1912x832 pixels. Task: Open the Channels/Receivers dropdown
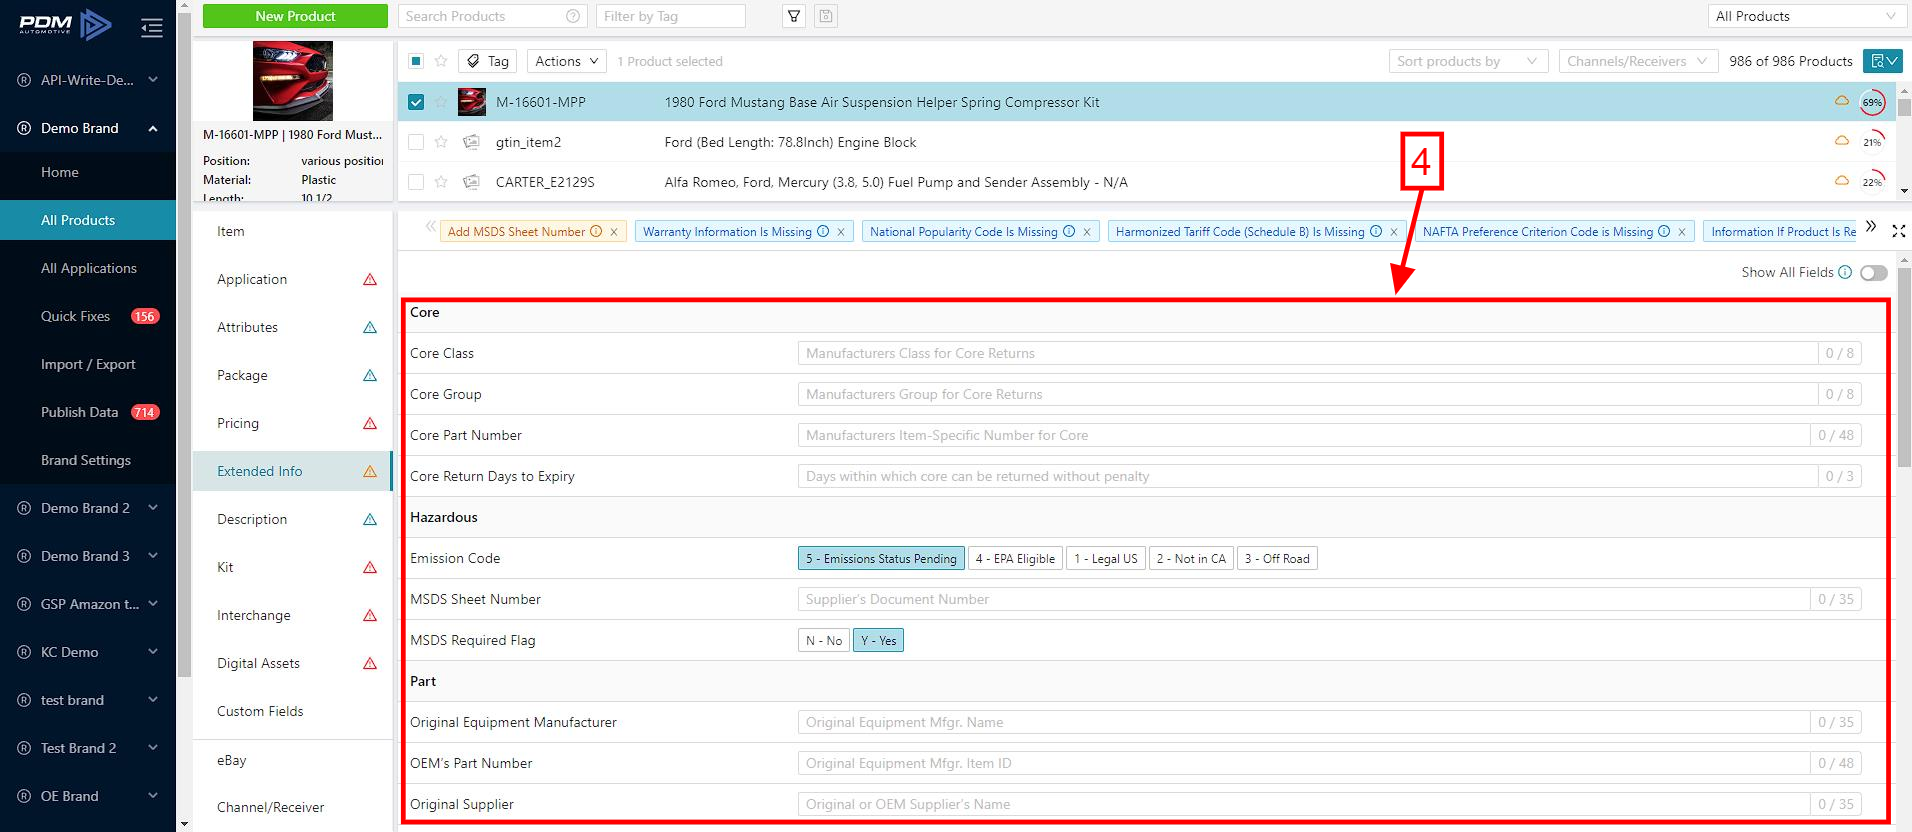(x=1638, y=61)
